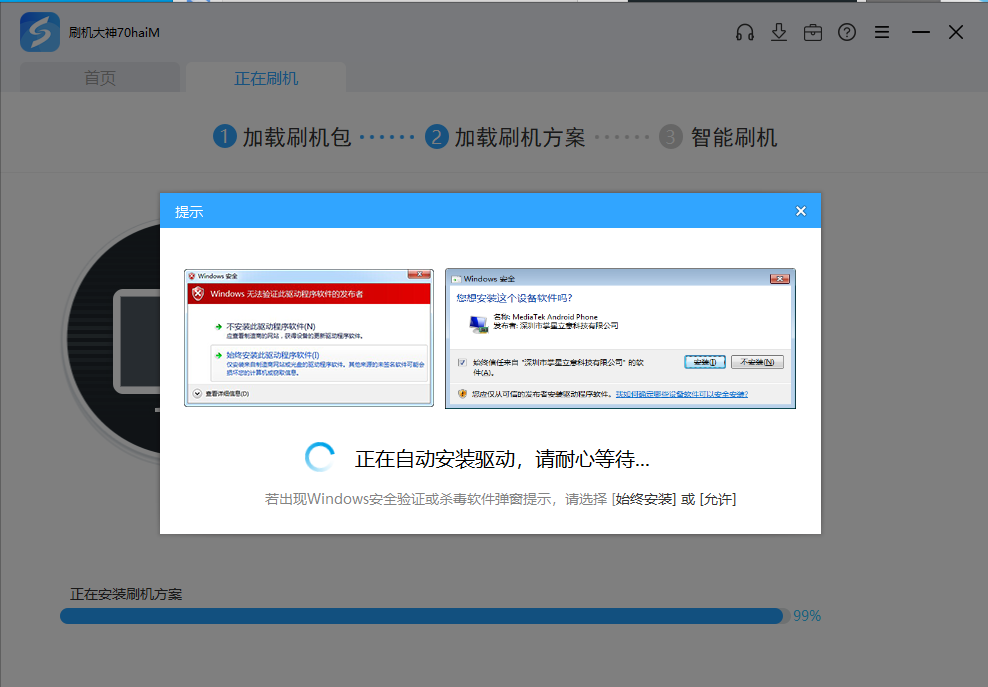This screenshot has height=687, width=988.
Task: Click step 1 加载刷机包
Action: pyautogui.click(x=282, y=137)
